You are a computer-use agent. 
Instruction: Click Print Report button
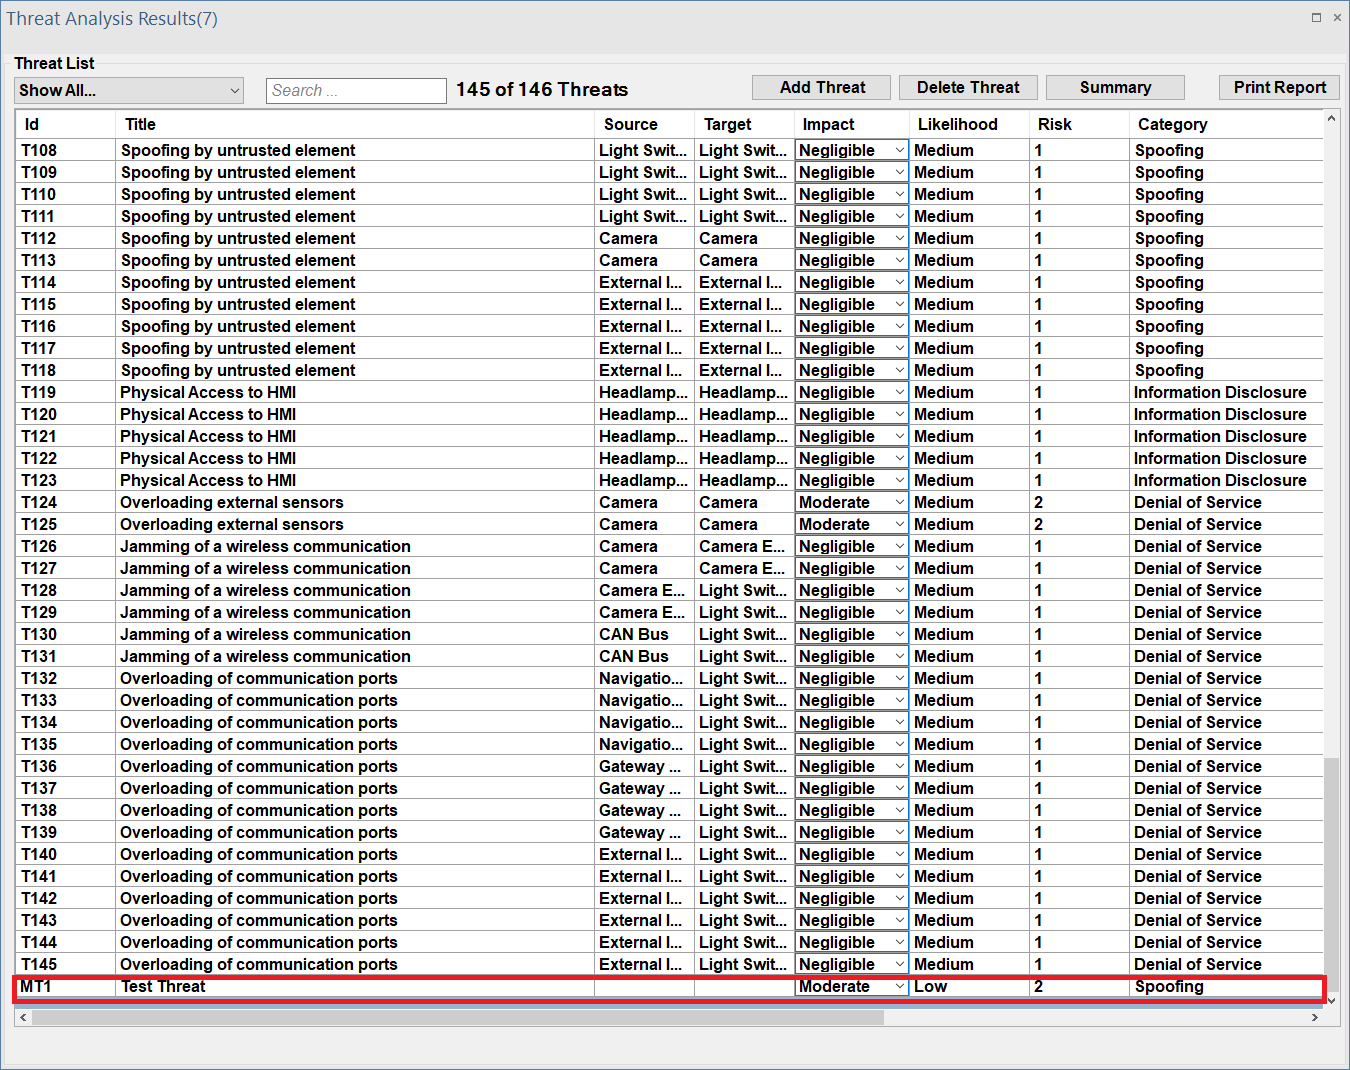(x=1279, y=88)
